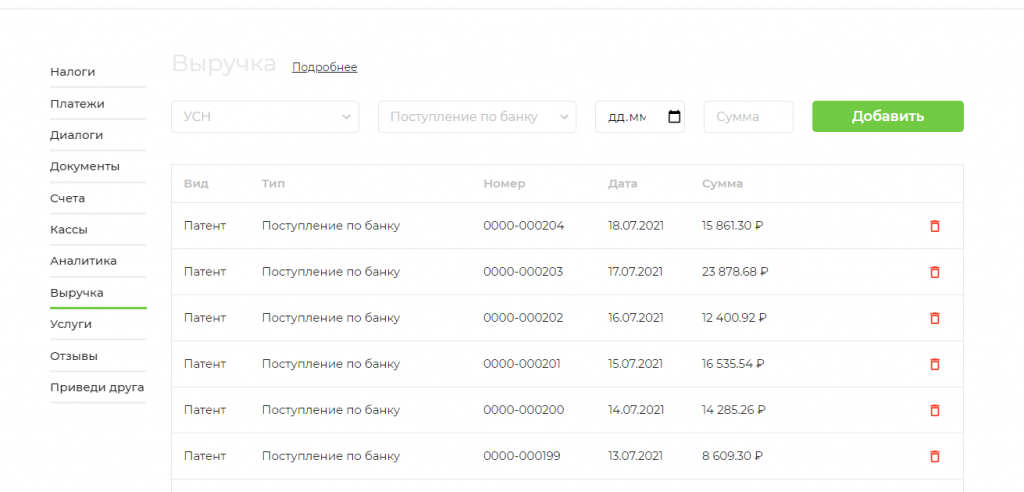Delete the revenue entry 0000-000199
Viewport: 1024px width, 492px height.
point(935,456)
